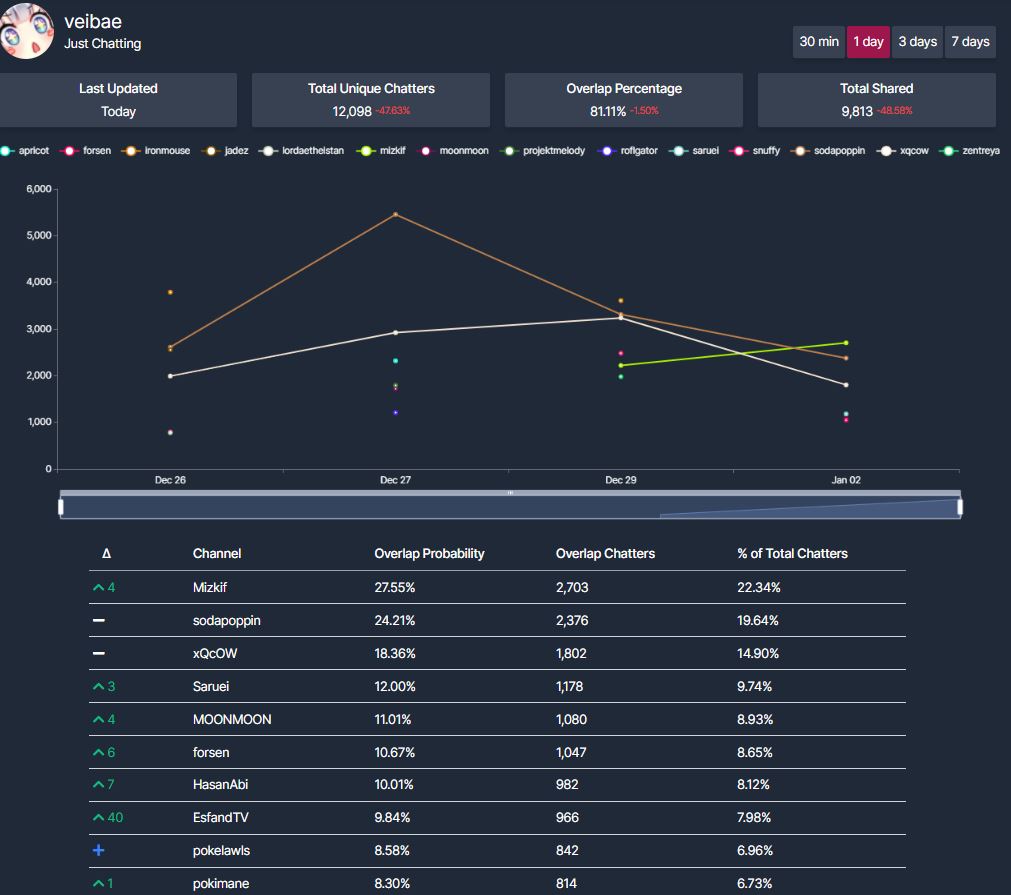
Task: Click the up-arrow rank icon for pokimane
Action: 99,883
